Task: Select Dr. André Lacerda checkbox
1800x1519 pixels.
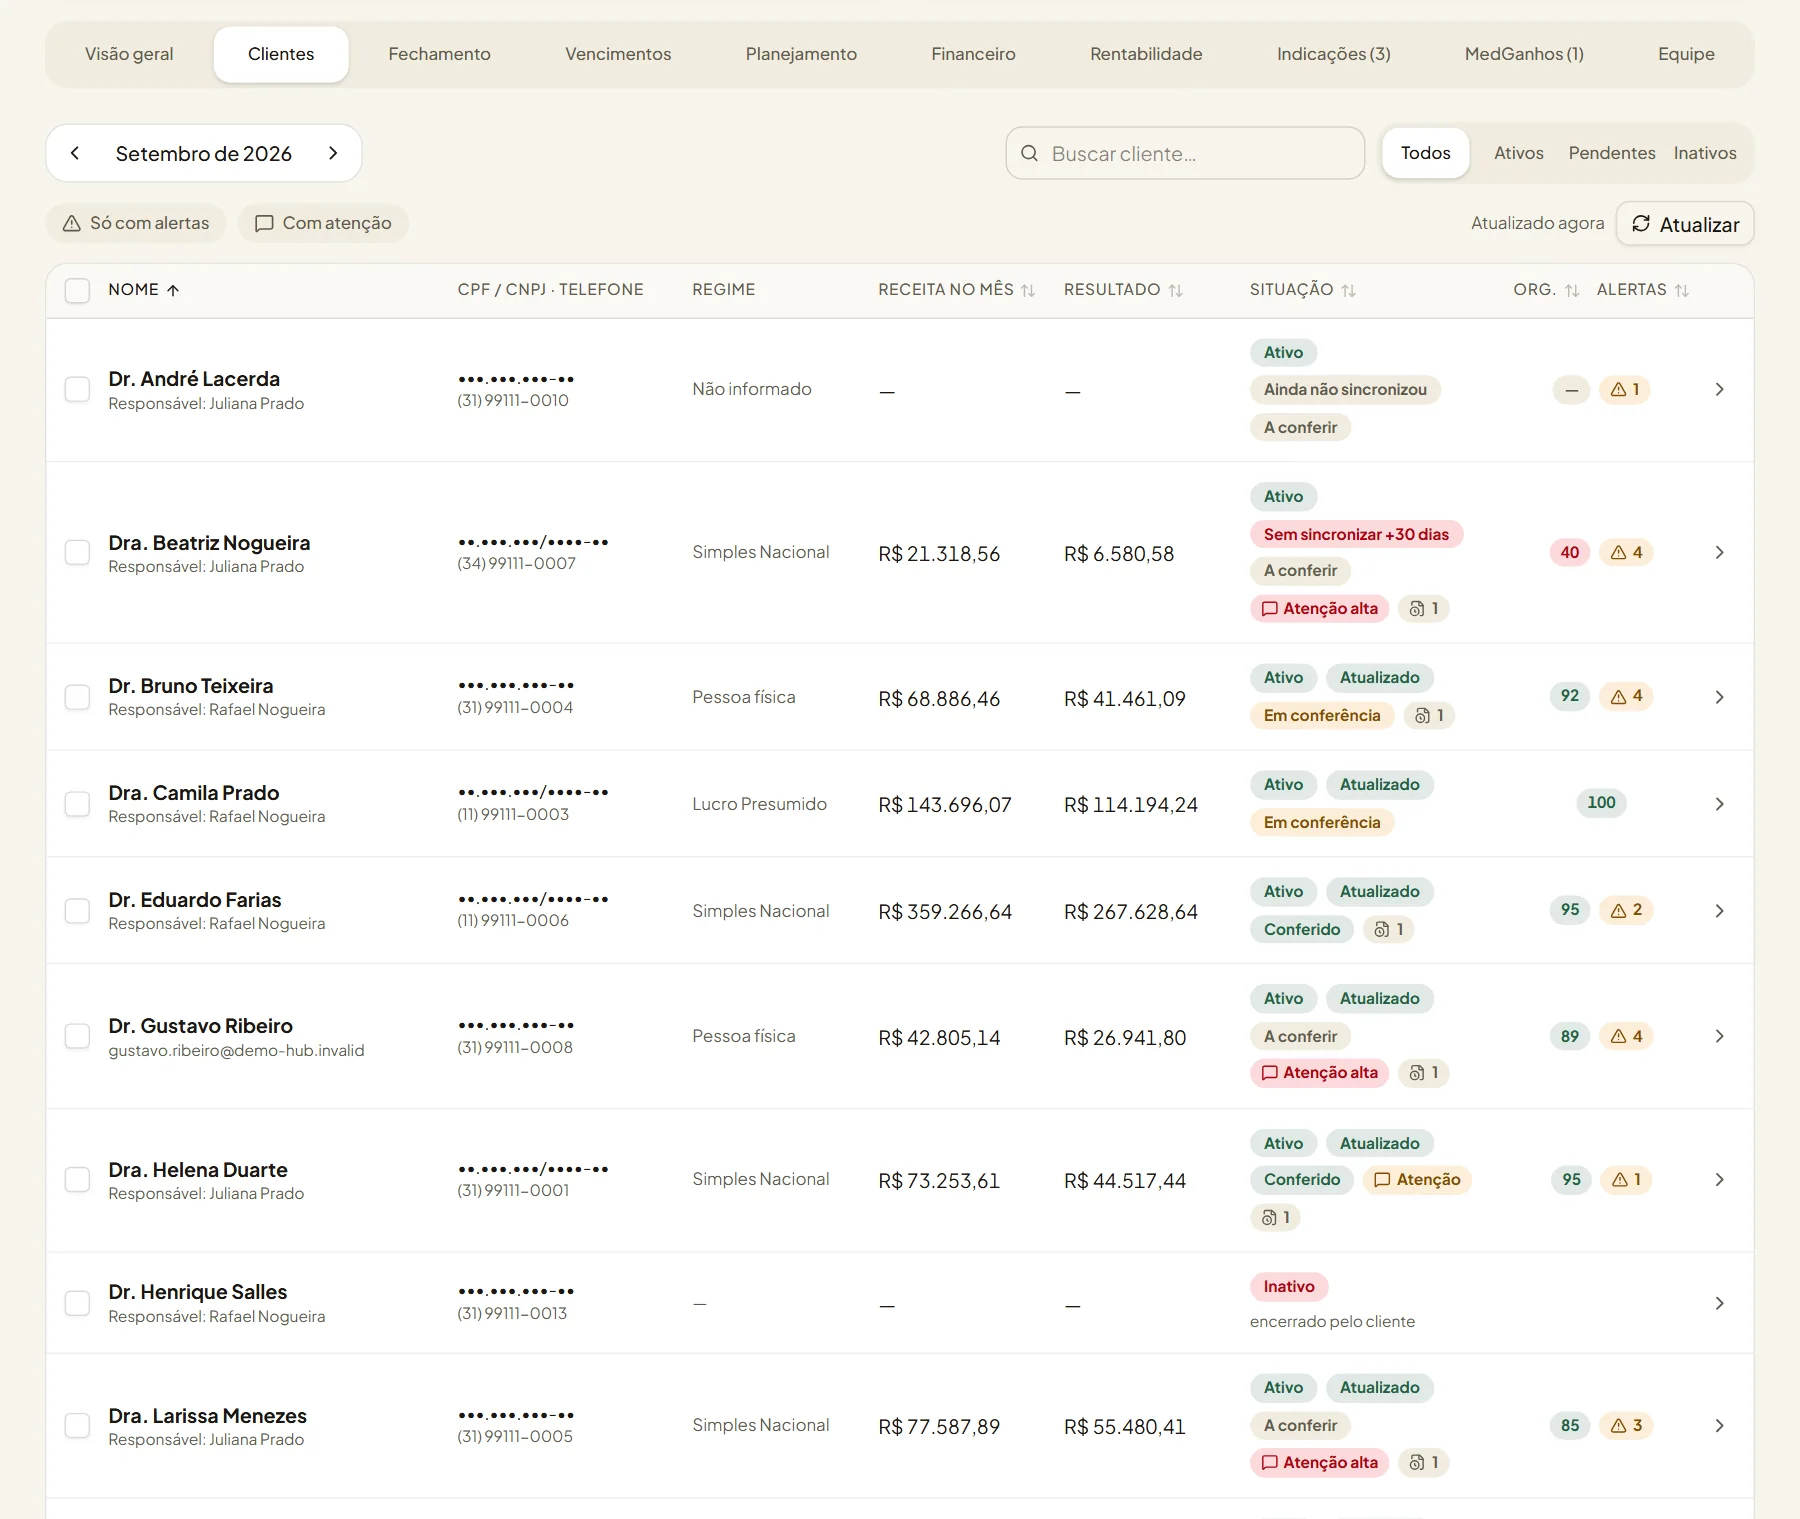Action: point(77,390)
